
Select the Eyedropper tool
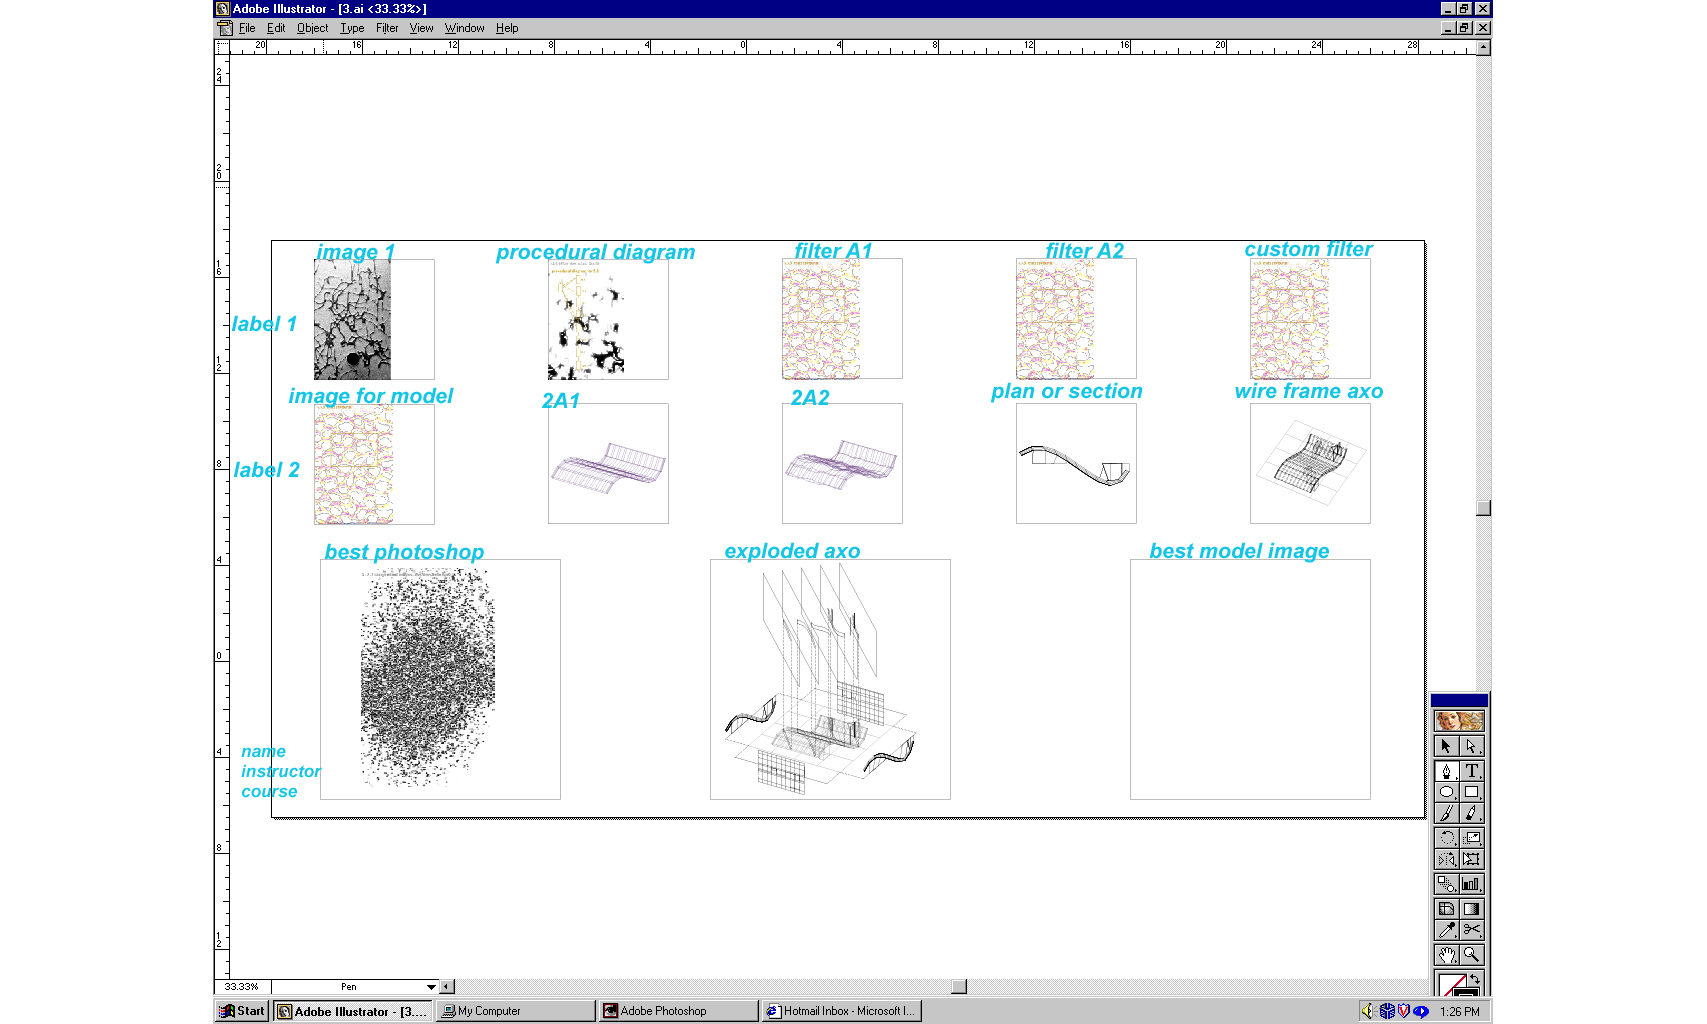tap(1446, 930)
